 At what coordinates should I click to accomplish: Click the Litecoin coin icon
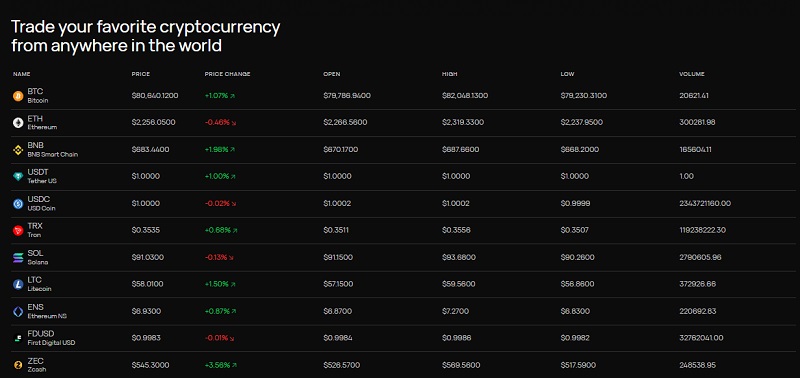pos(18,285)
